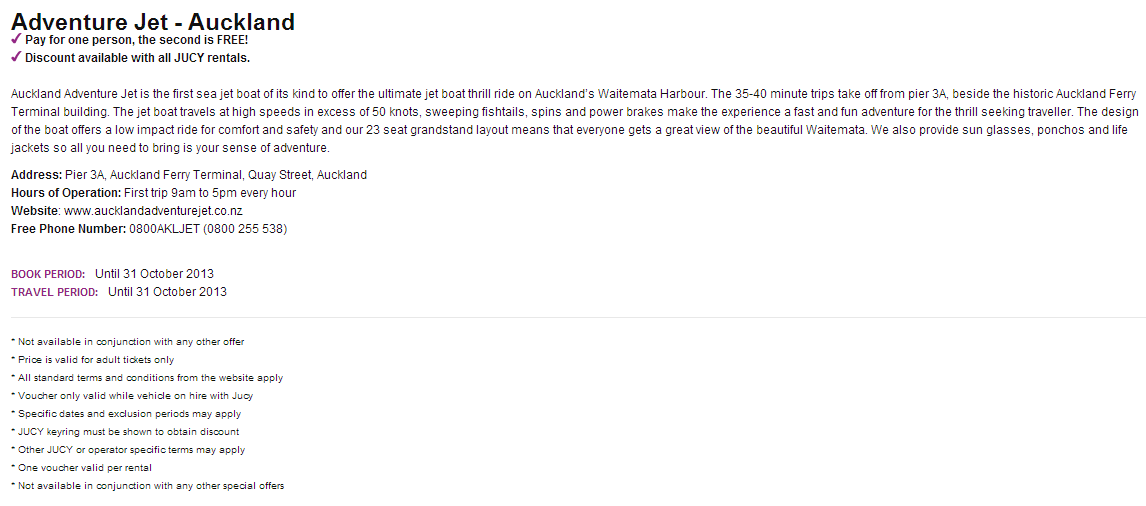1146x506 pixels.
Task: Click the 'Voucher only valid while vehicle on hire' term
Action: tap(132, 396)
